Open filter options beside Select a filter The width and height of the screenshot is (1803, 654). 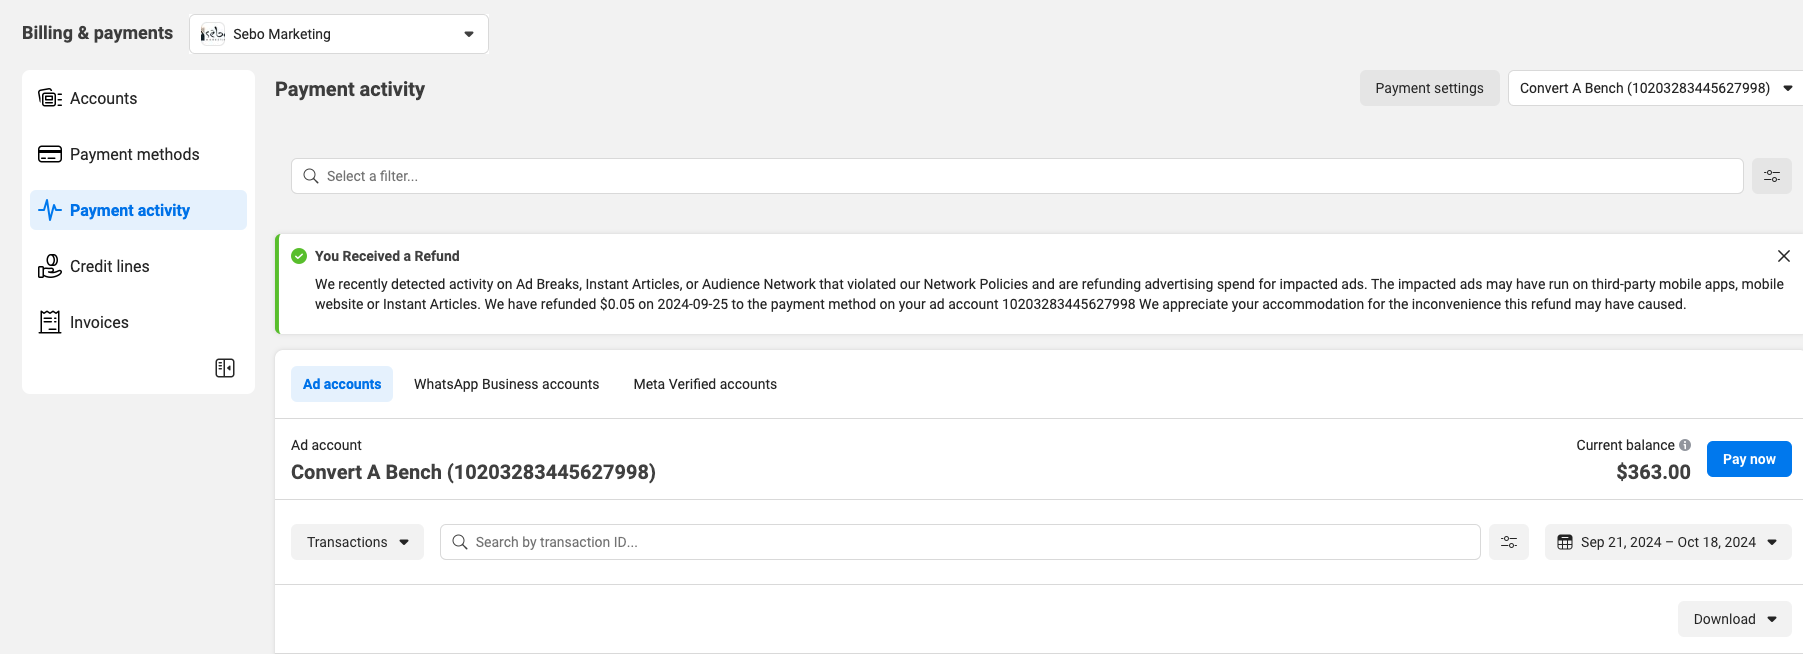click(x=1772, y=176)
